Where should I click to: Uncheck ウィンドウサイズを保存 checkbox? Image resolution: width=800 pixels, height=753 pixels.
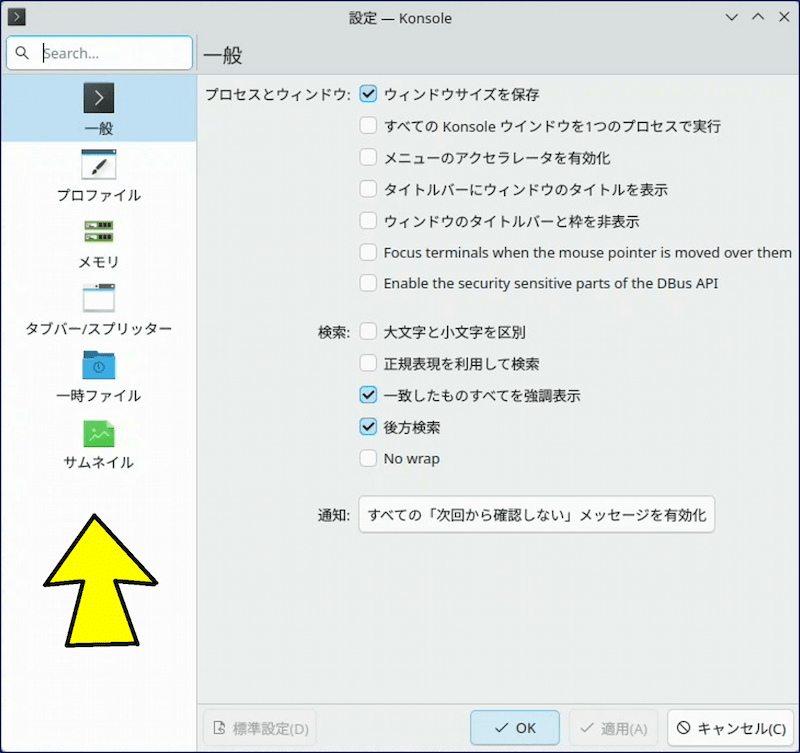pyautogui.click(x=368, y=95)
